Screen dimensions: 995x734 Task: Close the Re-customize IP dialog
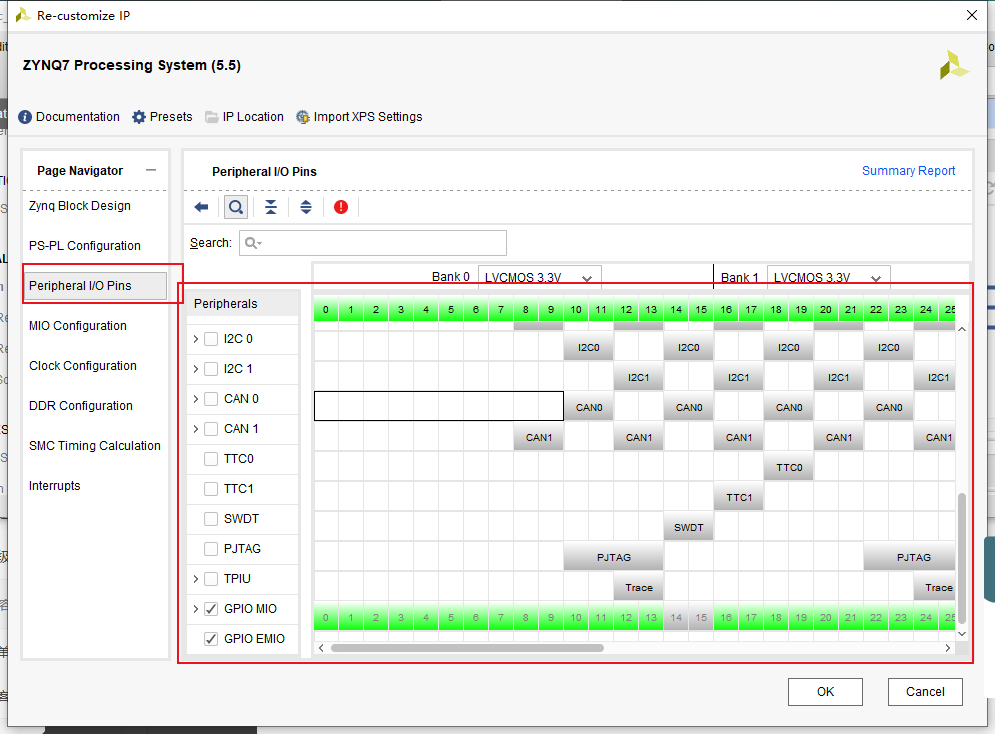972,15
